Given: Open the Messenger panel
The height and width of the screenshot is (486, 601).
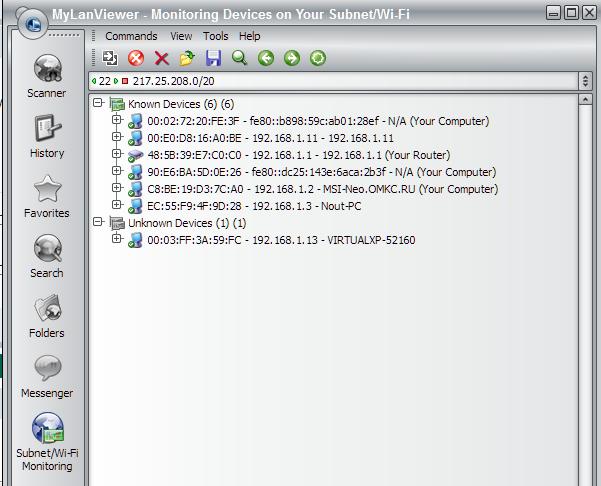Looking at the screenshot, I should point(47,376).
